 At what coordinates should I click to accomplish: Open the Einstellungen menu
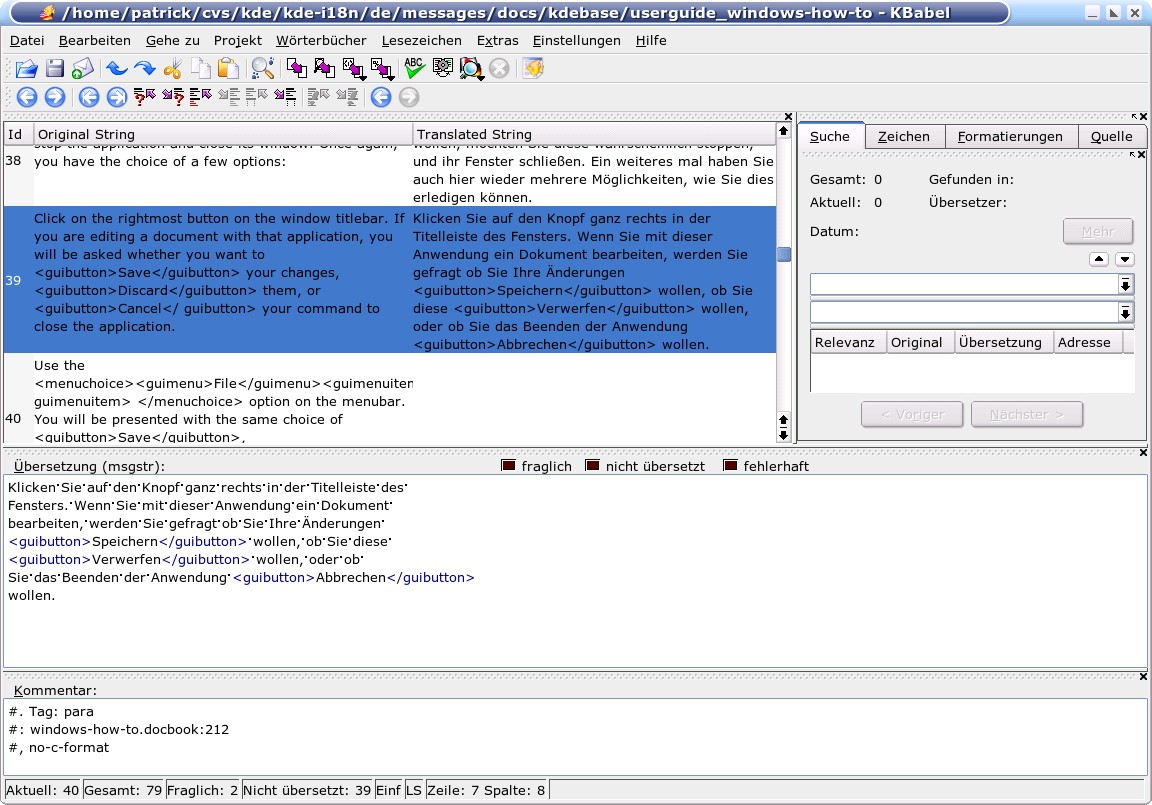tap(577, 40)
